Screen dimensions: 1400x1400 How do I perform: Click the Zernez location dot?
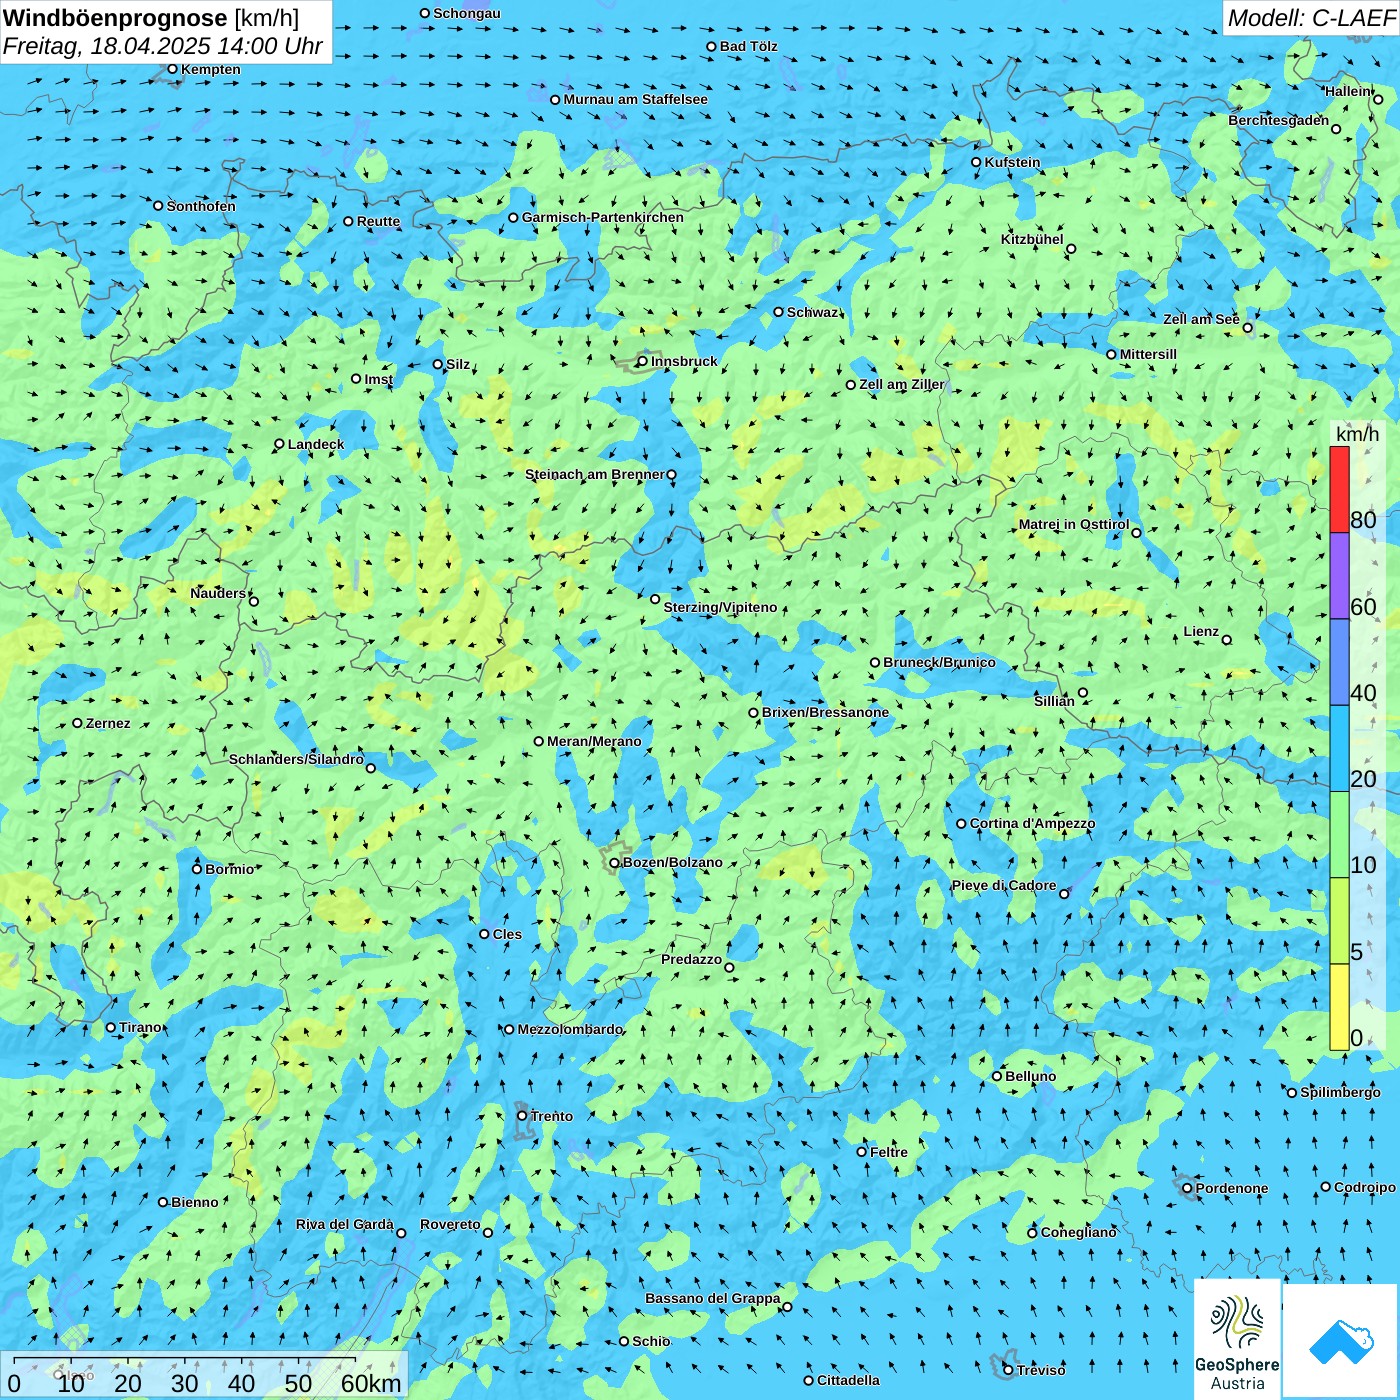[x=78, y=723]
